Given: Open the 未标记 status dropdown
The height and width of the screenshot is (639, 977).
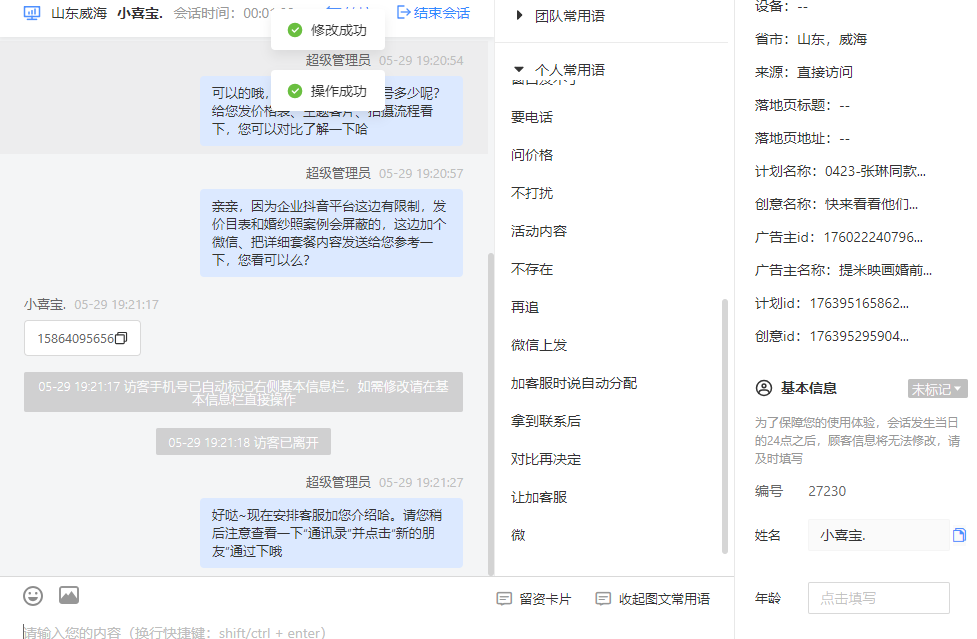Looking at the screenshot, I should (937, 389).
